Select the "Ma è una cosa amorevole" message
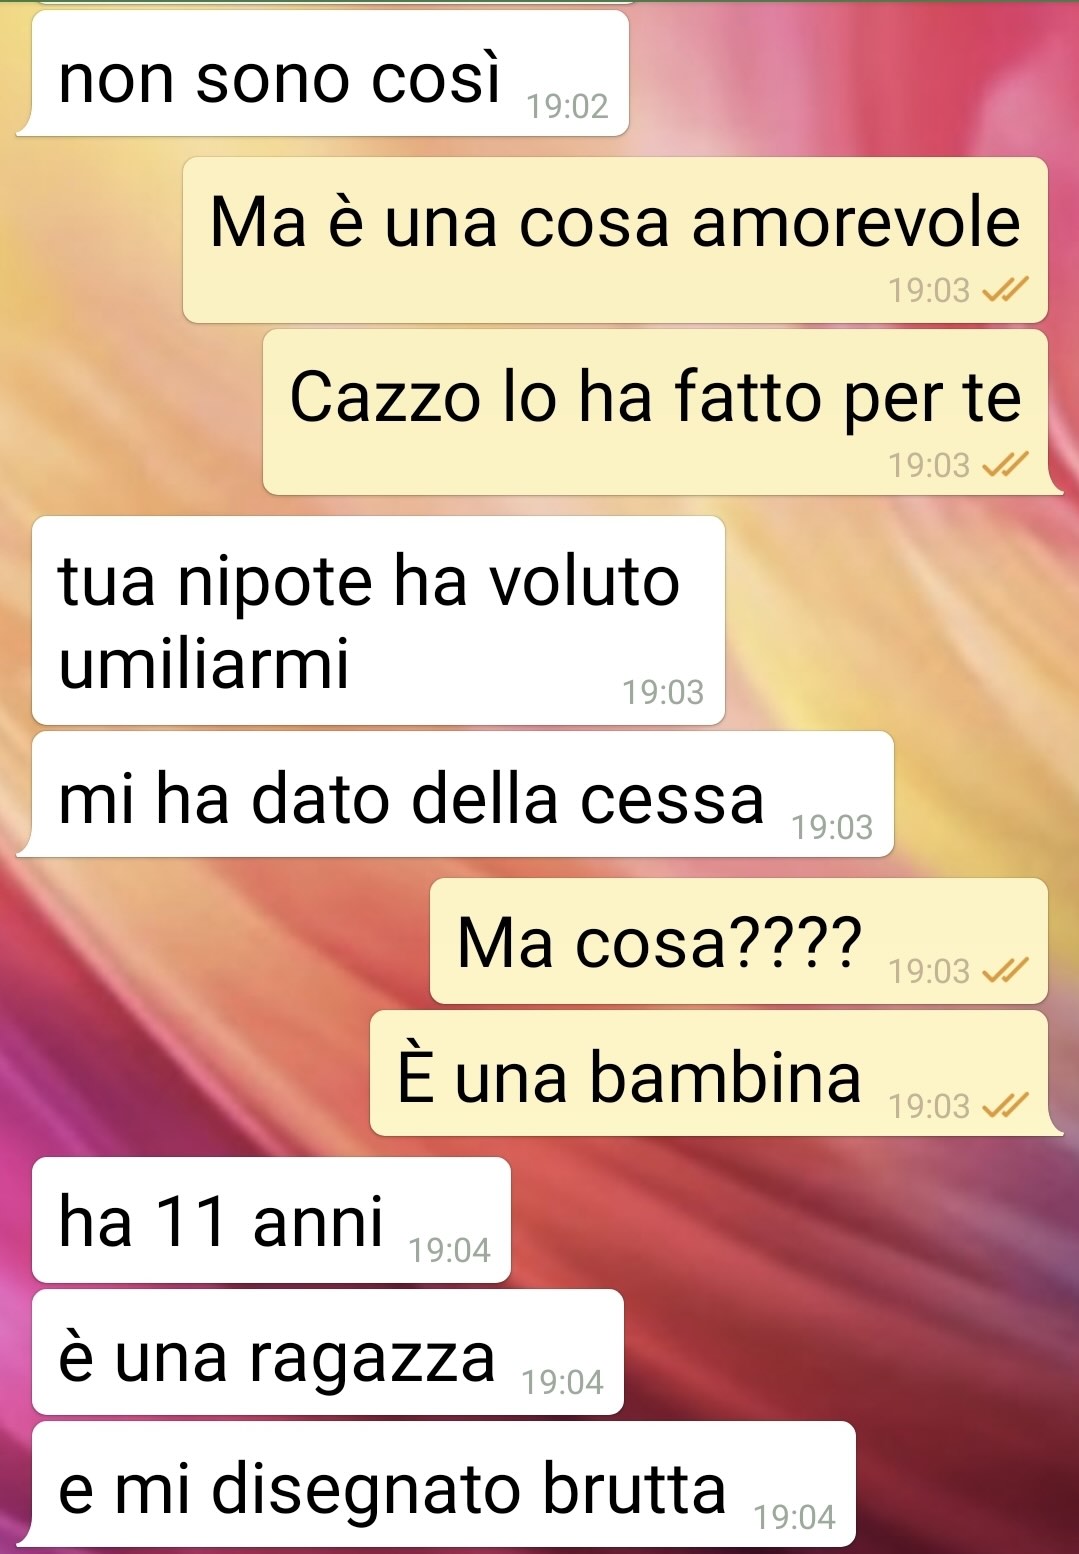 tap(615, 240)
